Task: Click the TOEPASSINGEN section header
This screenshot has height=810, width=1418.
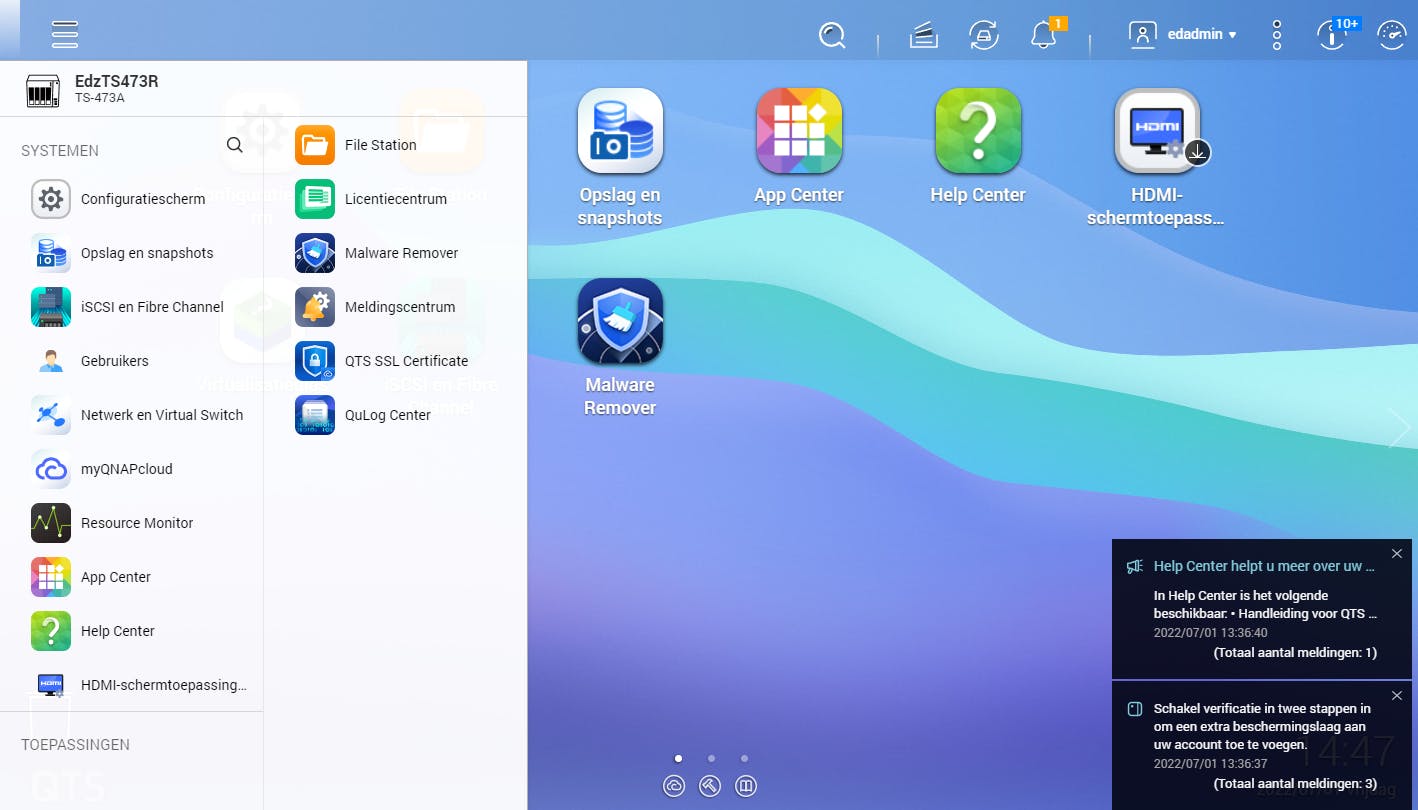Action: pyautogui.click(x=76, y=745)
